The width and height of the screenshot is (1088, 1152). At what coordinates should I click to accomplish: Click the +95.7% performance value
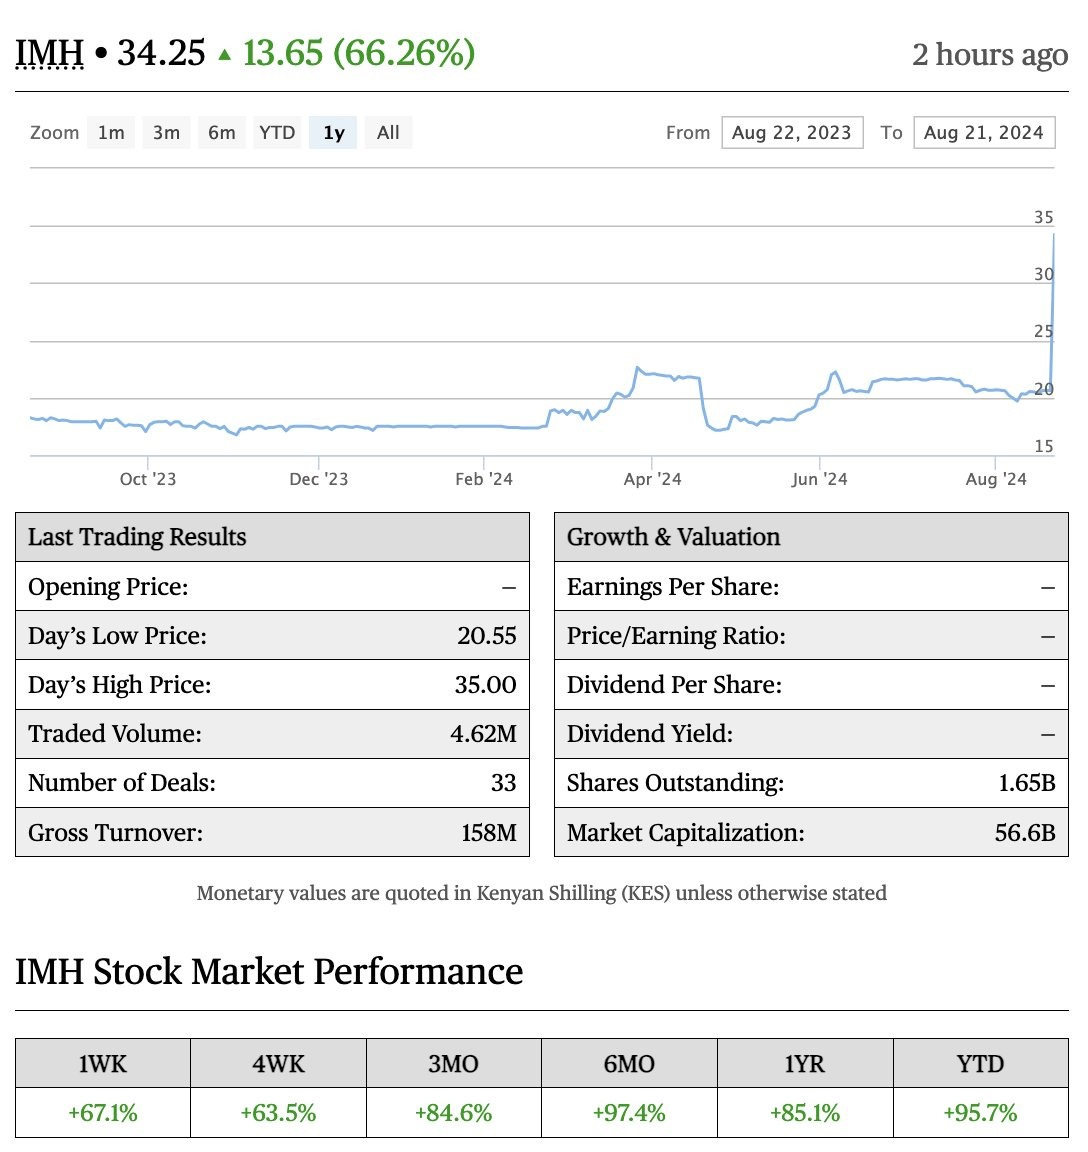pos(980,1113)
